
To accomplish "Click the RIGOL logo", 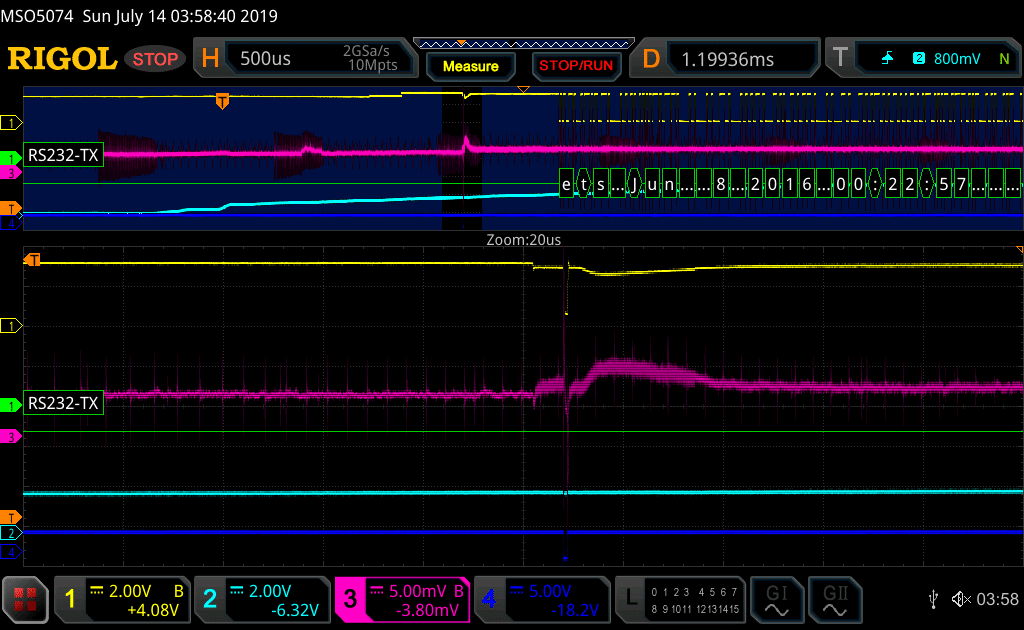I will 62,59.
